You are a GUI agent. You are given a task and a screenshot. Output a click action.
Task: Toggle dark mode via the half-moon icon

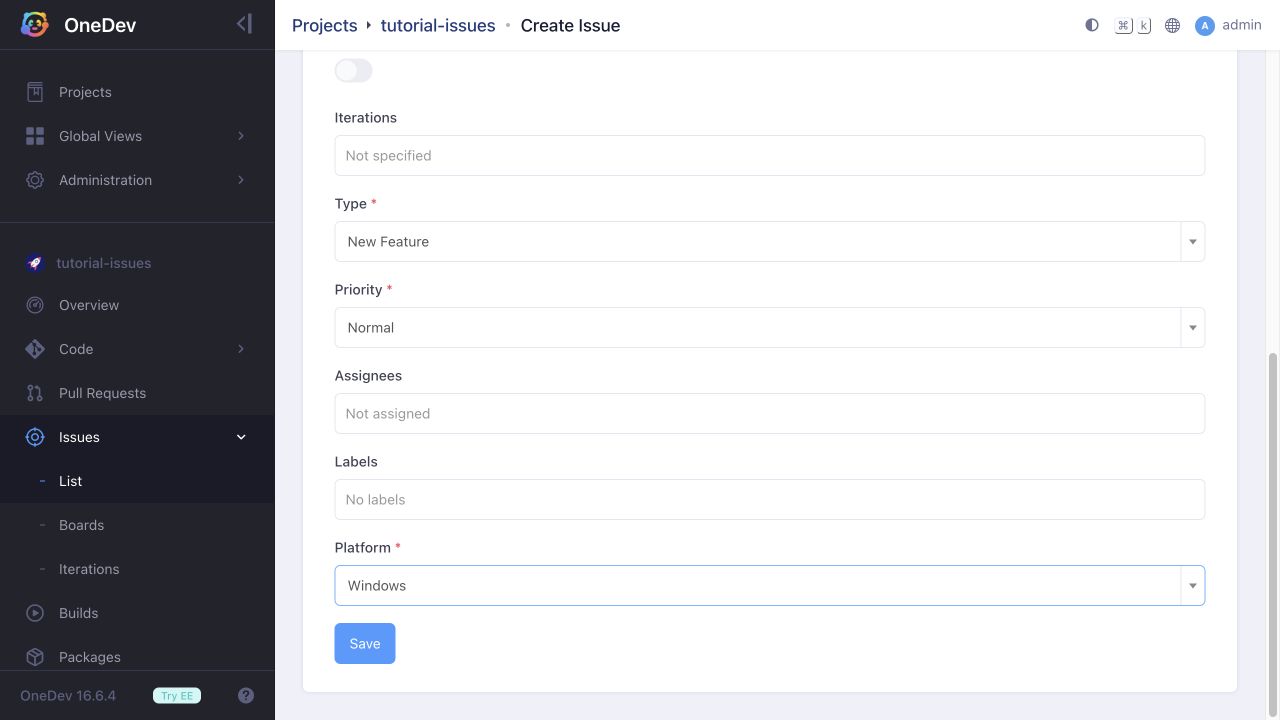tap(1092, 25)
